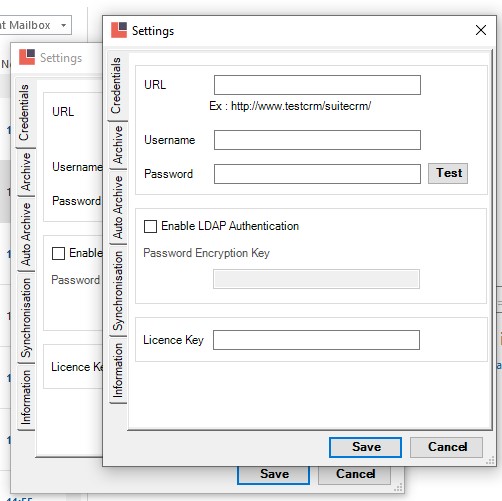Select the Synchronisation tab in front dialog
The width and height of the screenshot is (502, 501).
click(118, 291)
